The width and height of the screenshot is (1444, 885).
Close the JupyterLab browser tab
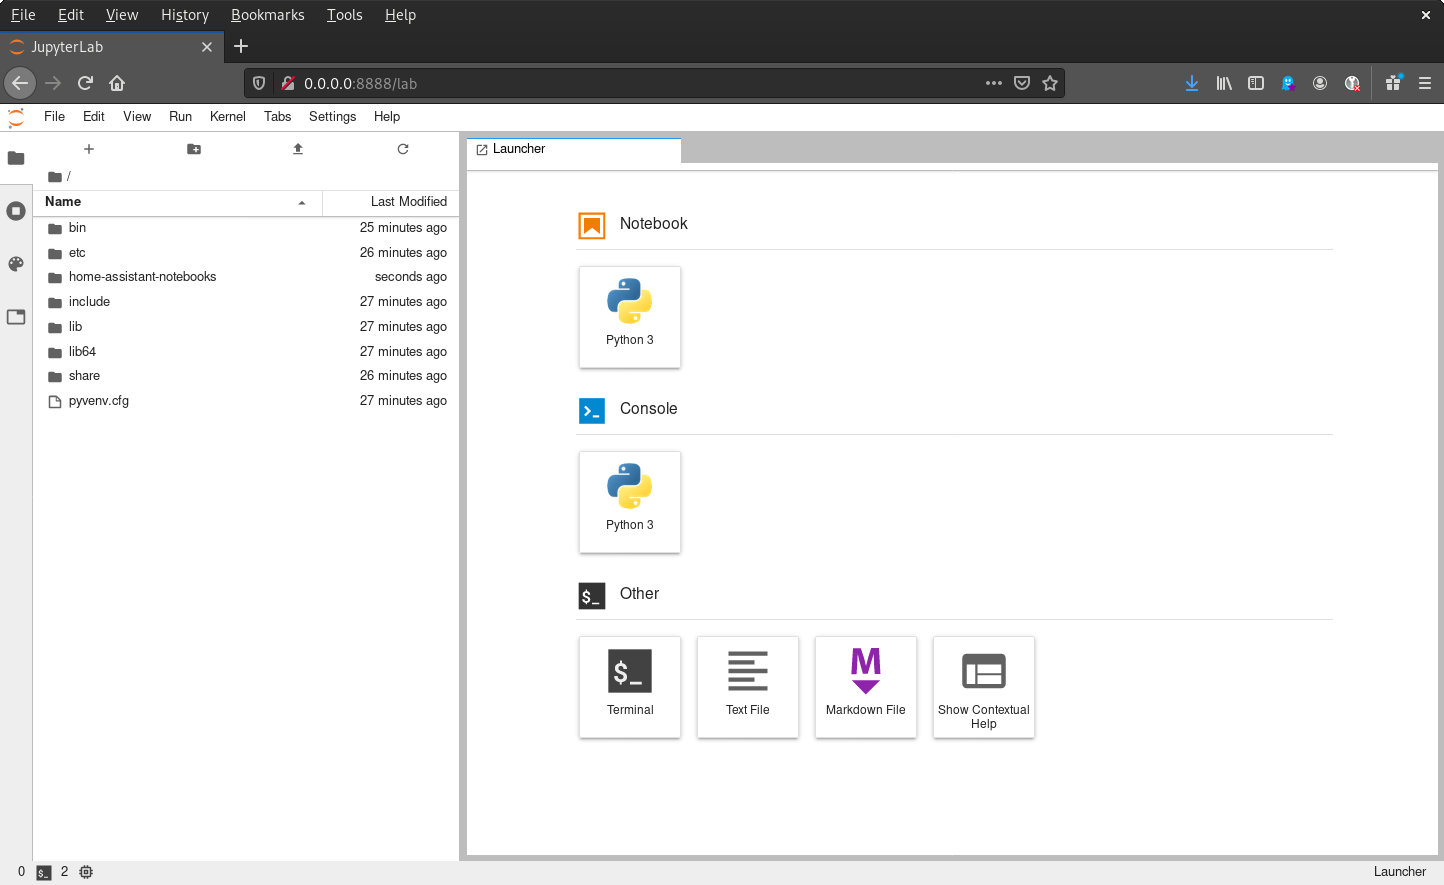tap(207, 47)
